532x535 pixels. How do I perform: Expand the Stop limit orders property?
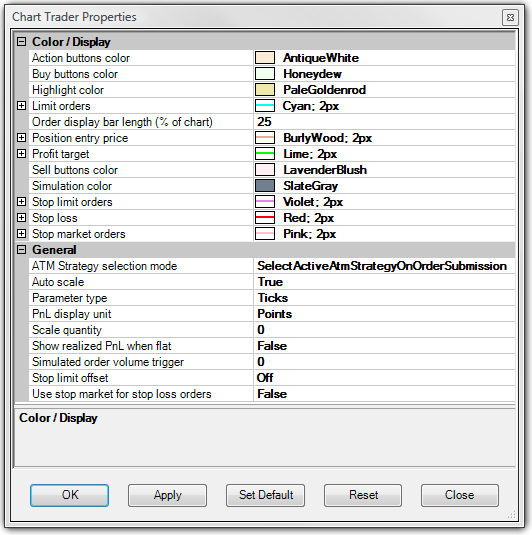[21, 202]
